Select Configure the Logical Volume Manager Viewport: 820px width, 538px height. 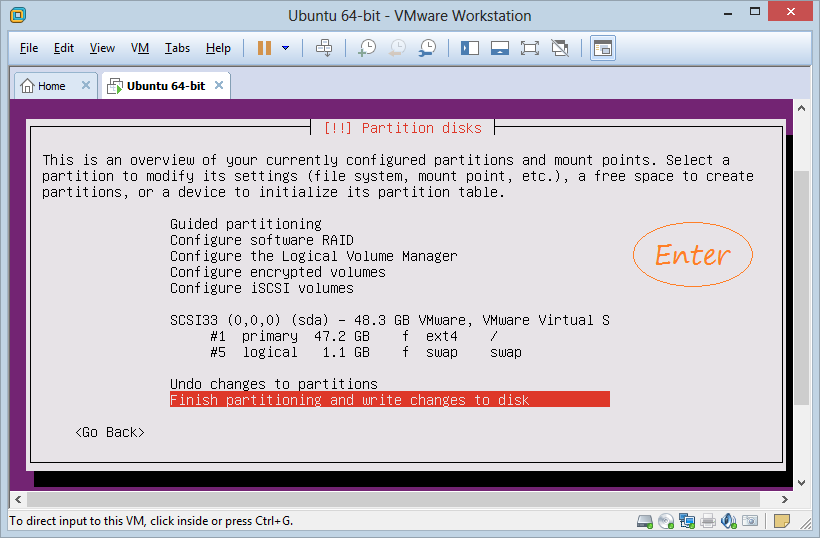(x=314, y=256)
